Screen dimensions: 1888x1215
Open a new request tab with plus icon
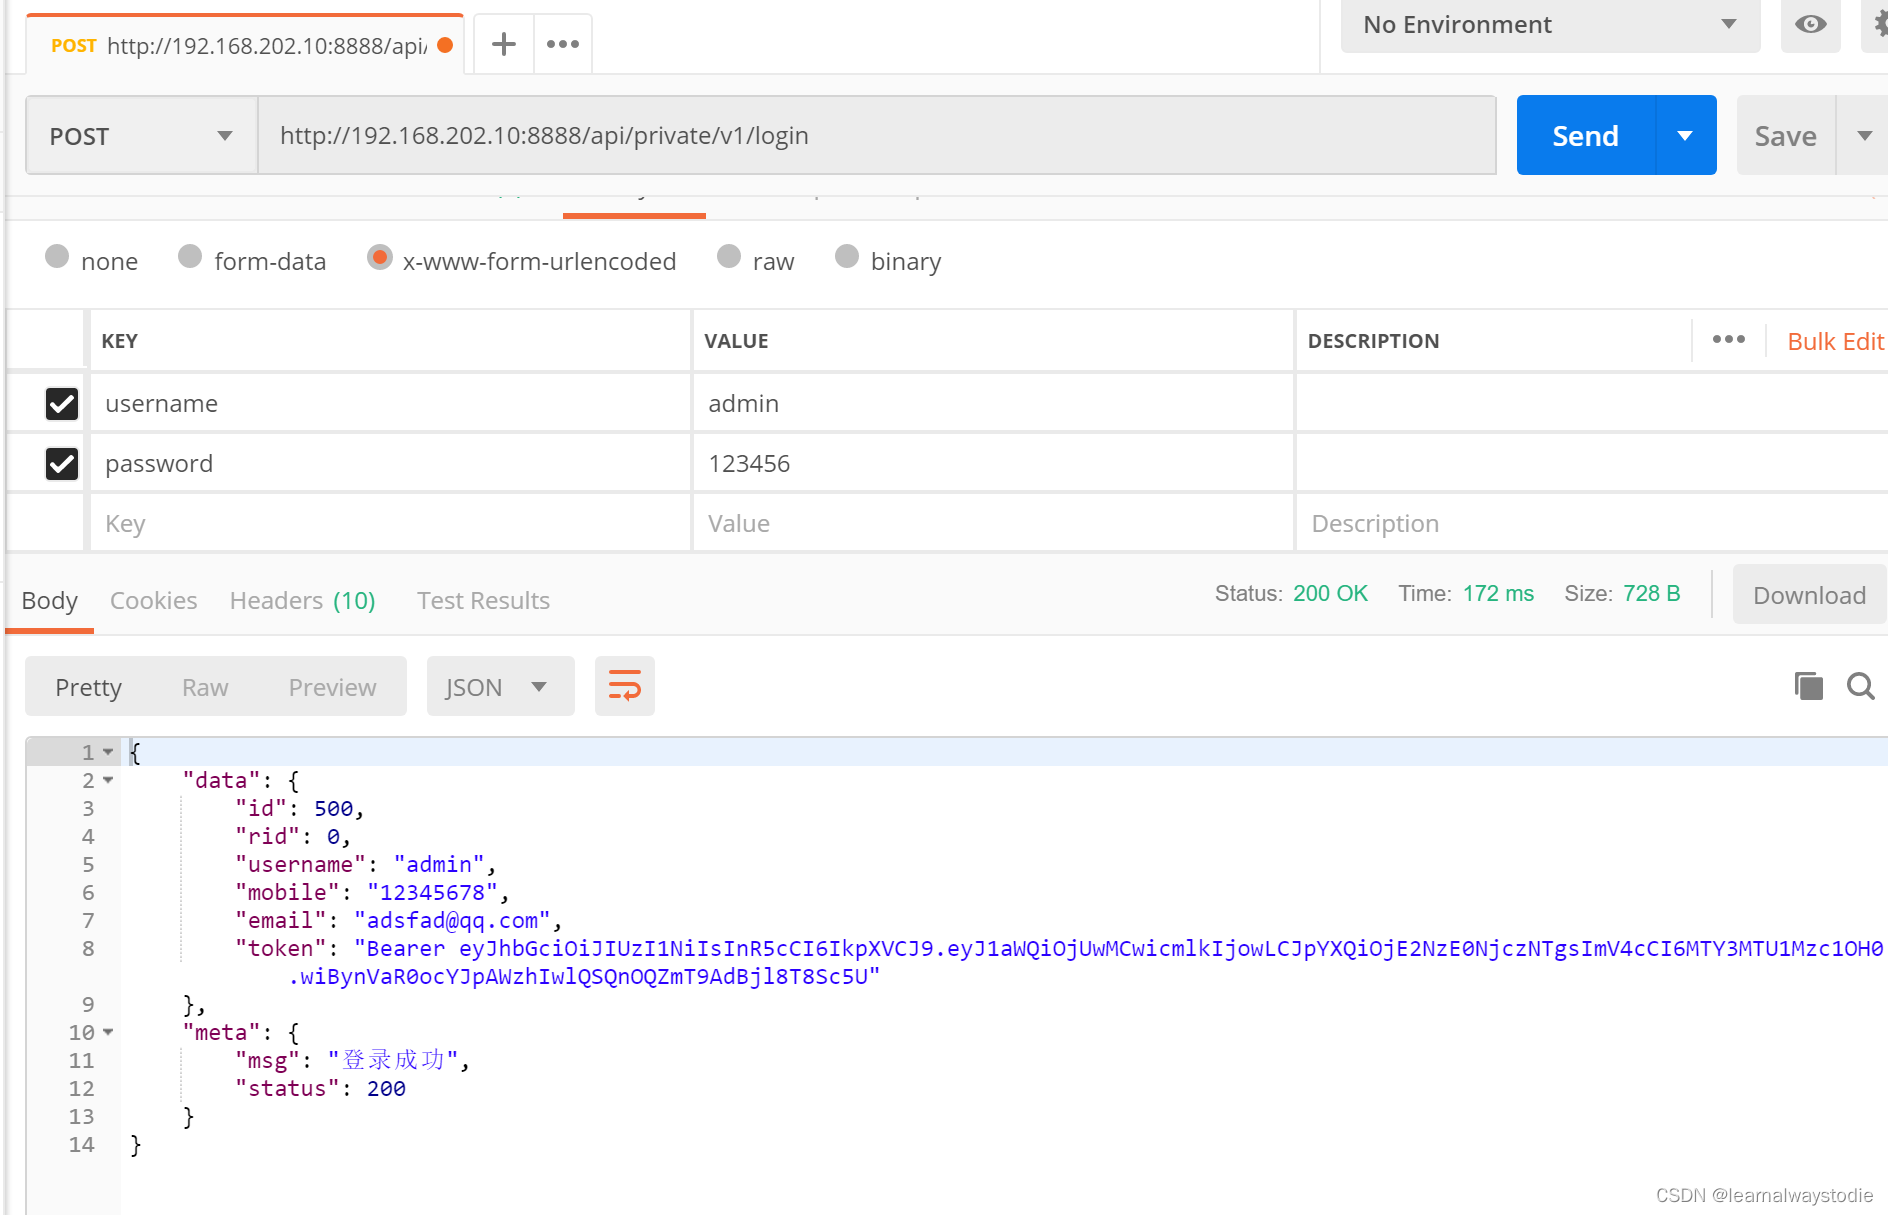pos(503,43)
